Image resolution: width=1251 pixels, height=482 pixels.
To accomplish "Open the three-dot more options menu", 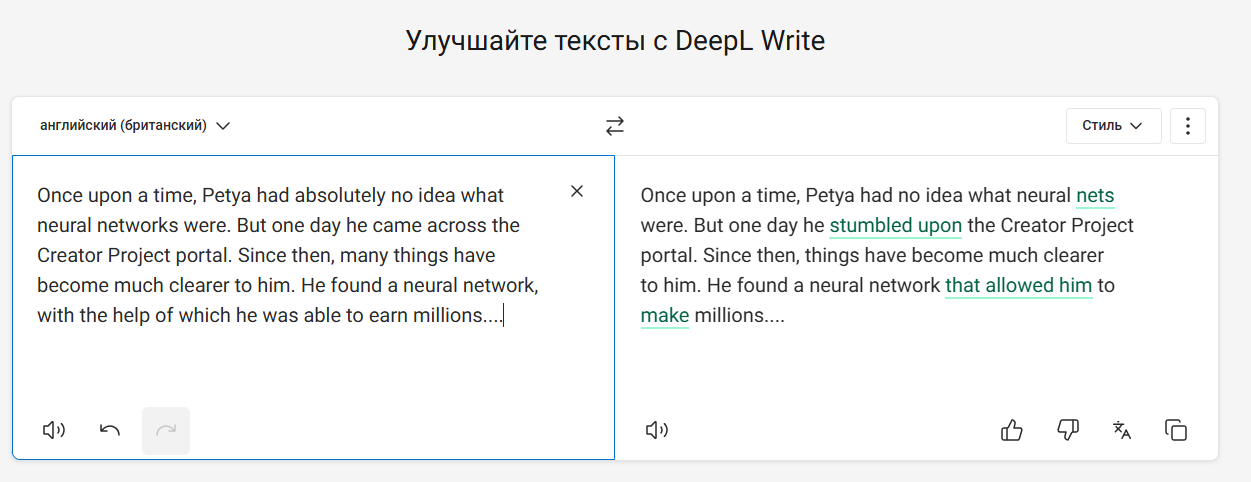I will pos(1188,126).
